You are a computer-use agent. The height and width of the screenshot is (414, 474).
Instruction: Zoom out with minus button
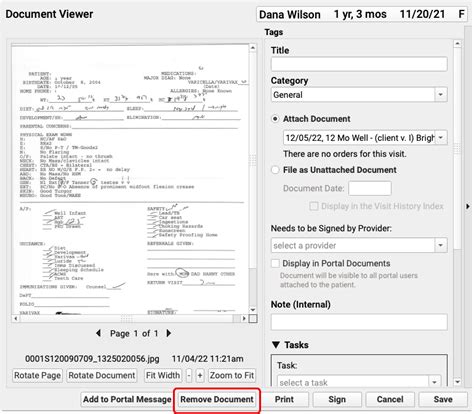tap(189, 375)
